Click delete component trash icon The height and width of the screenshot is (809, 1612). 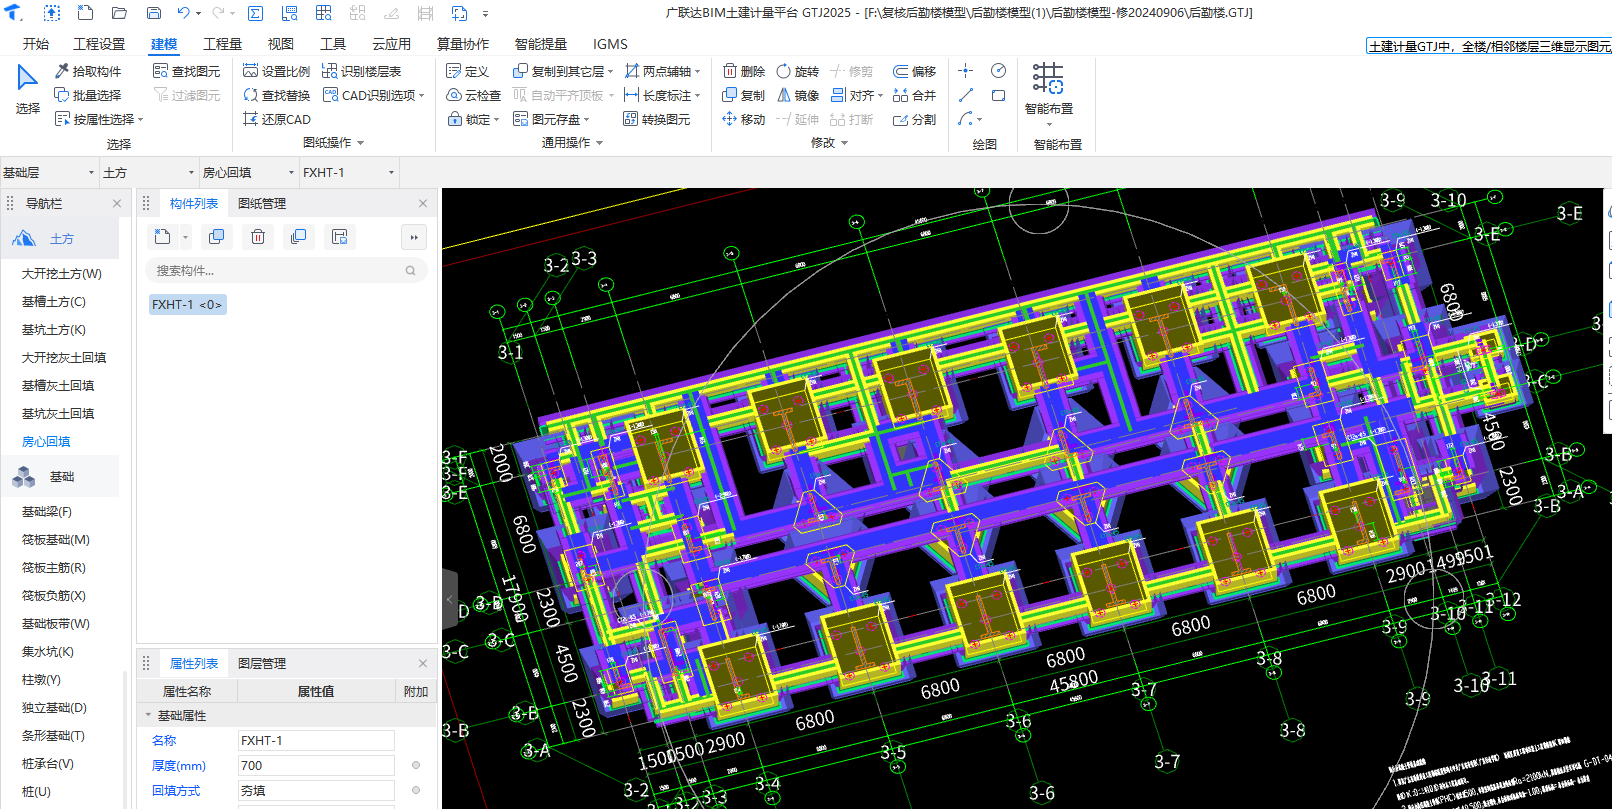tap(258, 237)
